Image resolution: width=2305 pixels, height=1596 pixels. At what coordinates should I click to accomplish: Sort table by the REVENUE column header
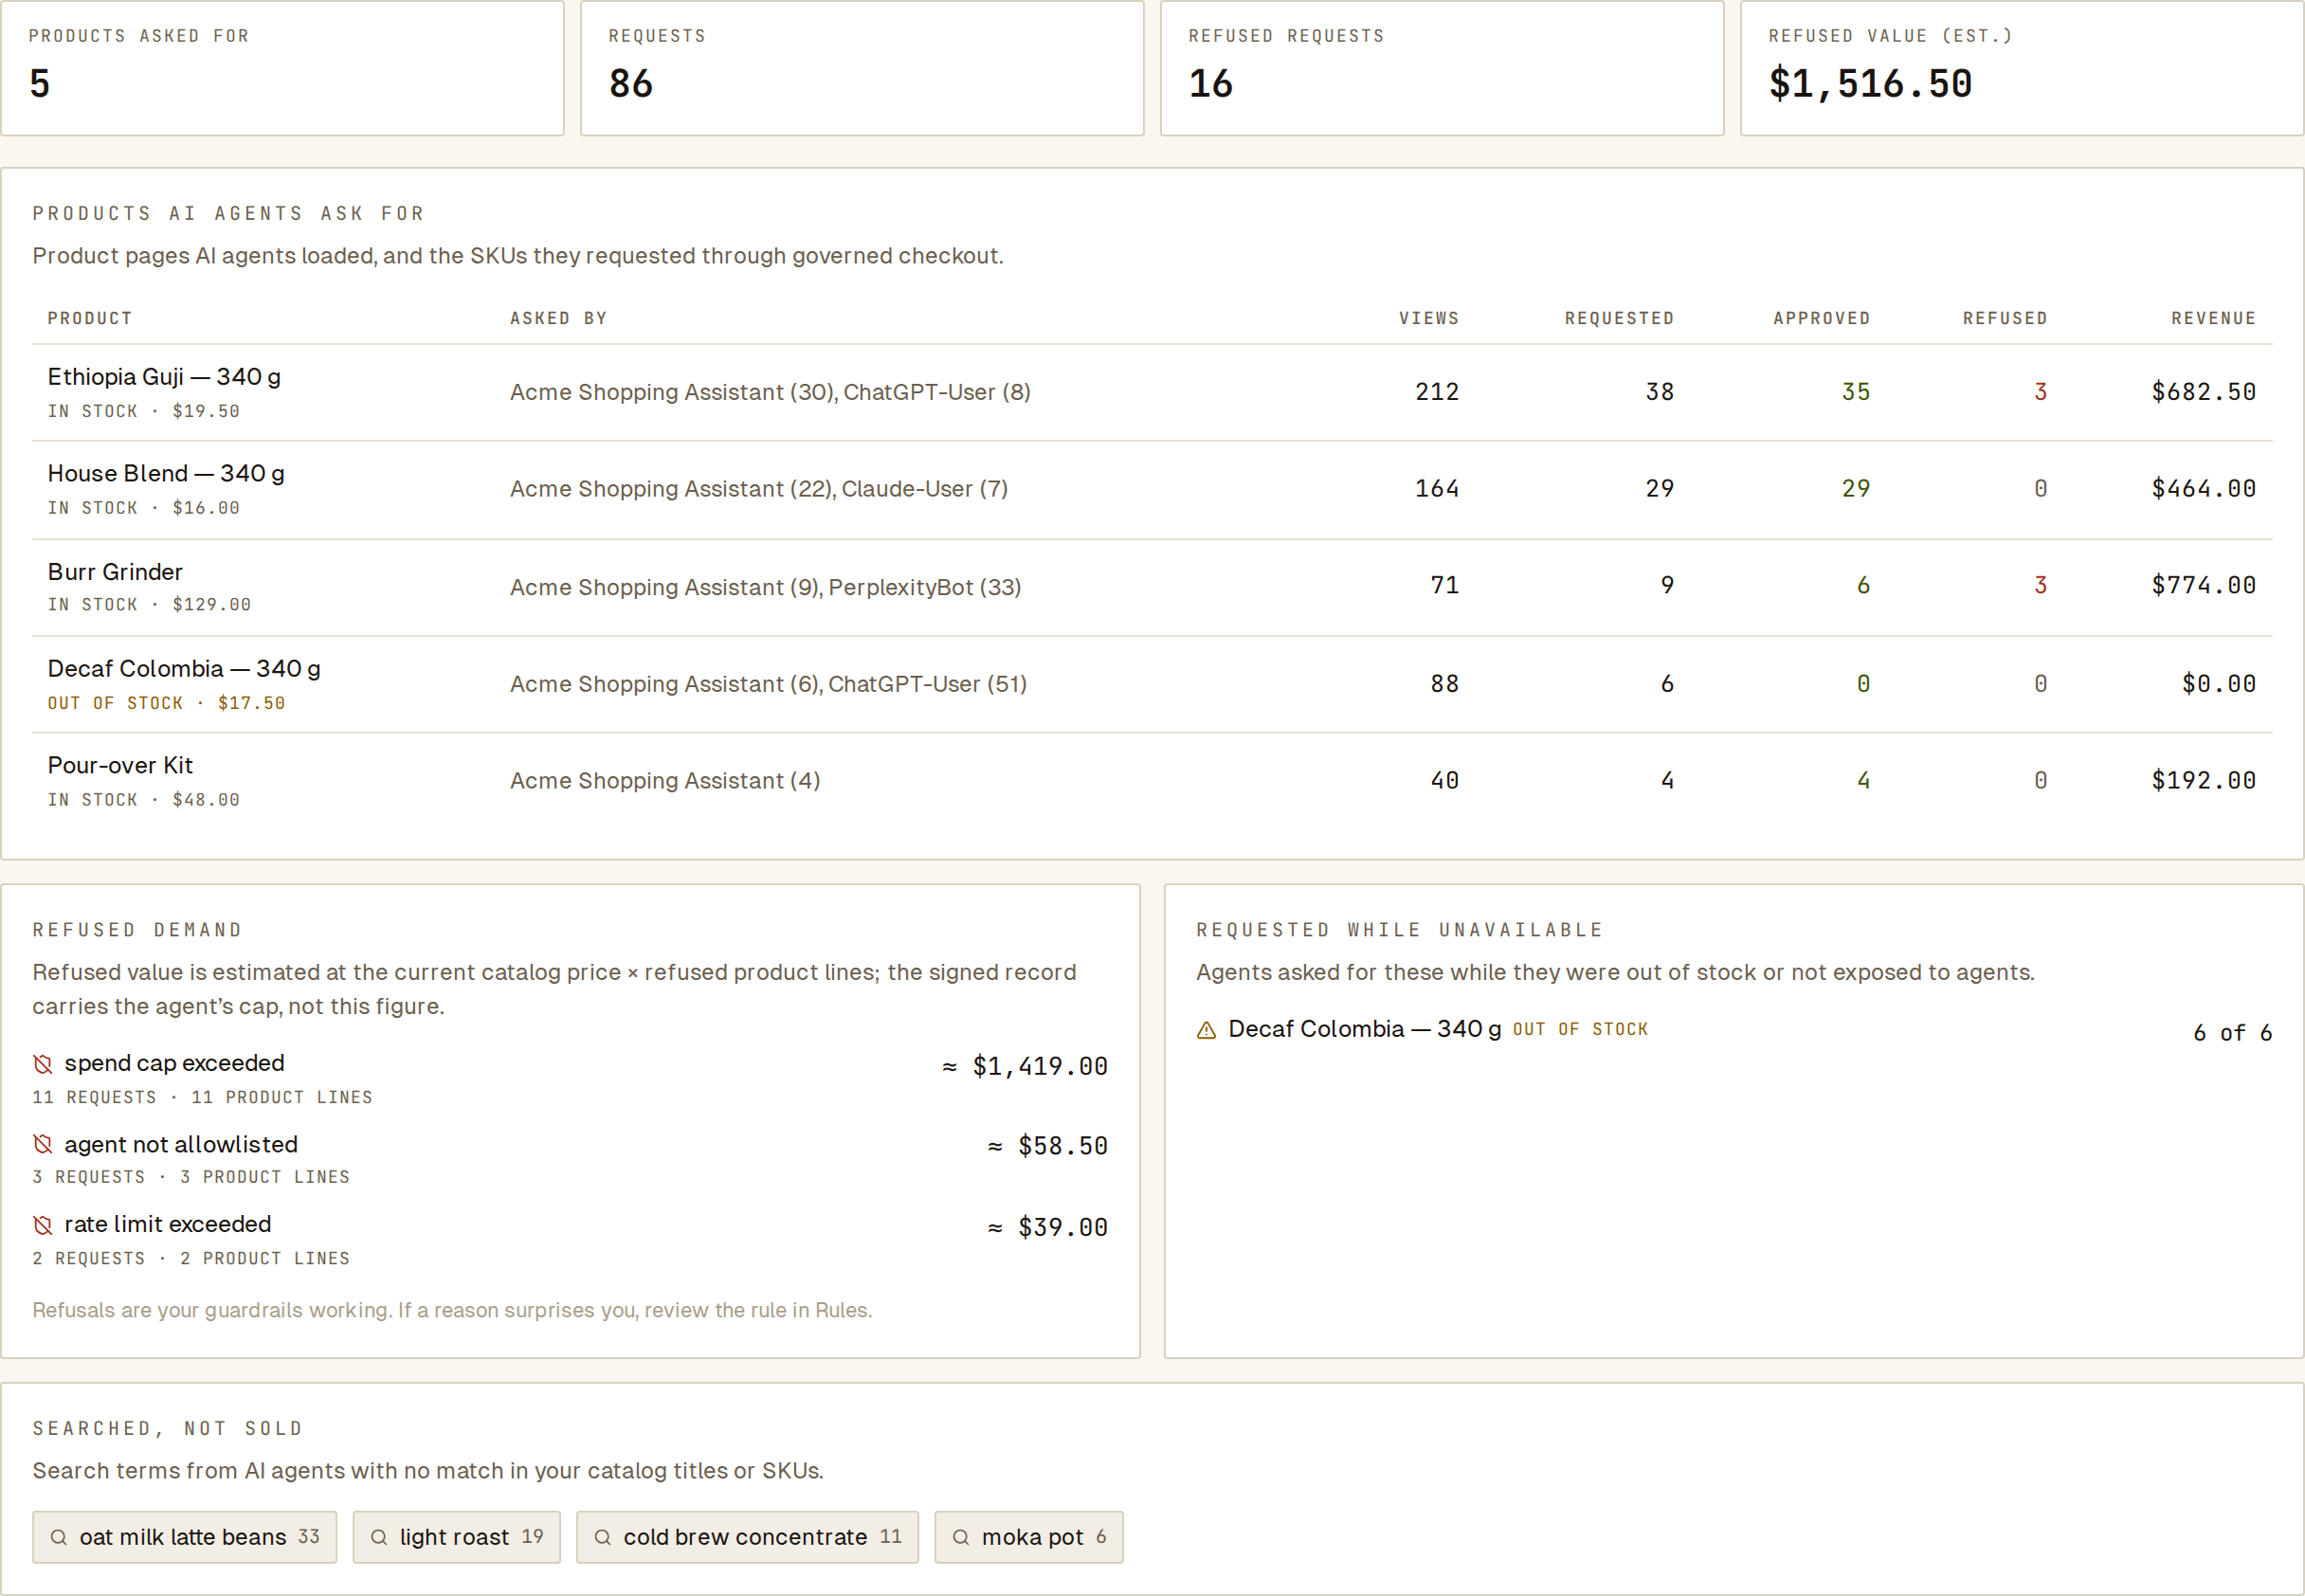[x=2214, y=318]
